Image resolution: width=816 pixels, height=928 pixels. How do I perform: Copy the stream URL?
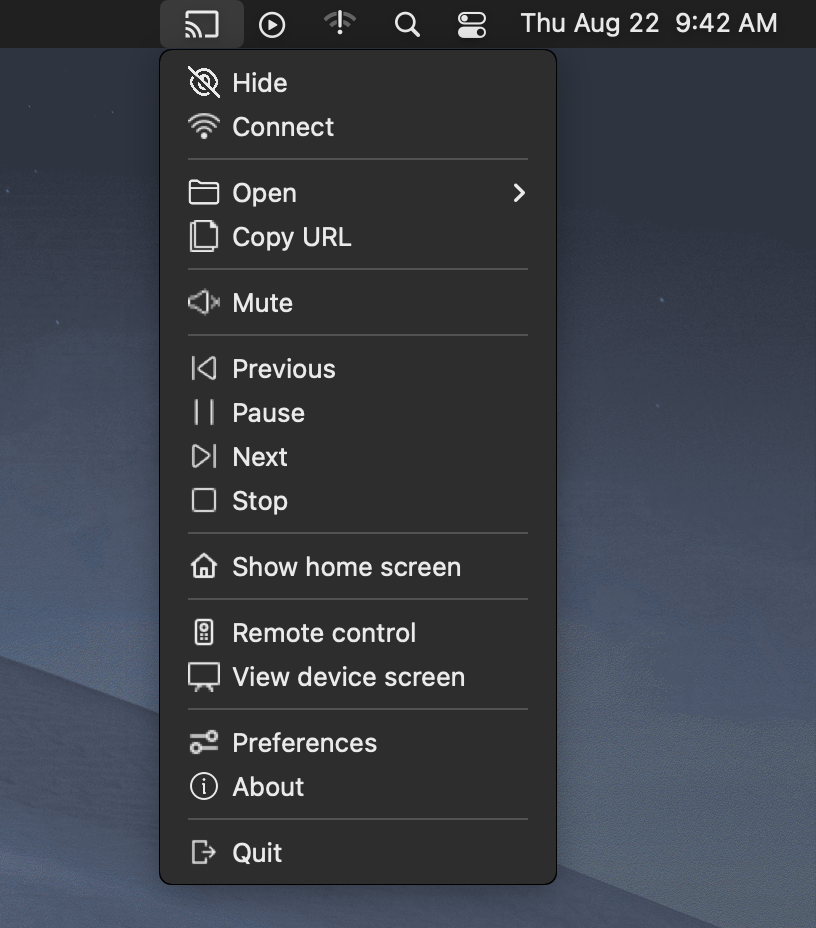[291, 237]
